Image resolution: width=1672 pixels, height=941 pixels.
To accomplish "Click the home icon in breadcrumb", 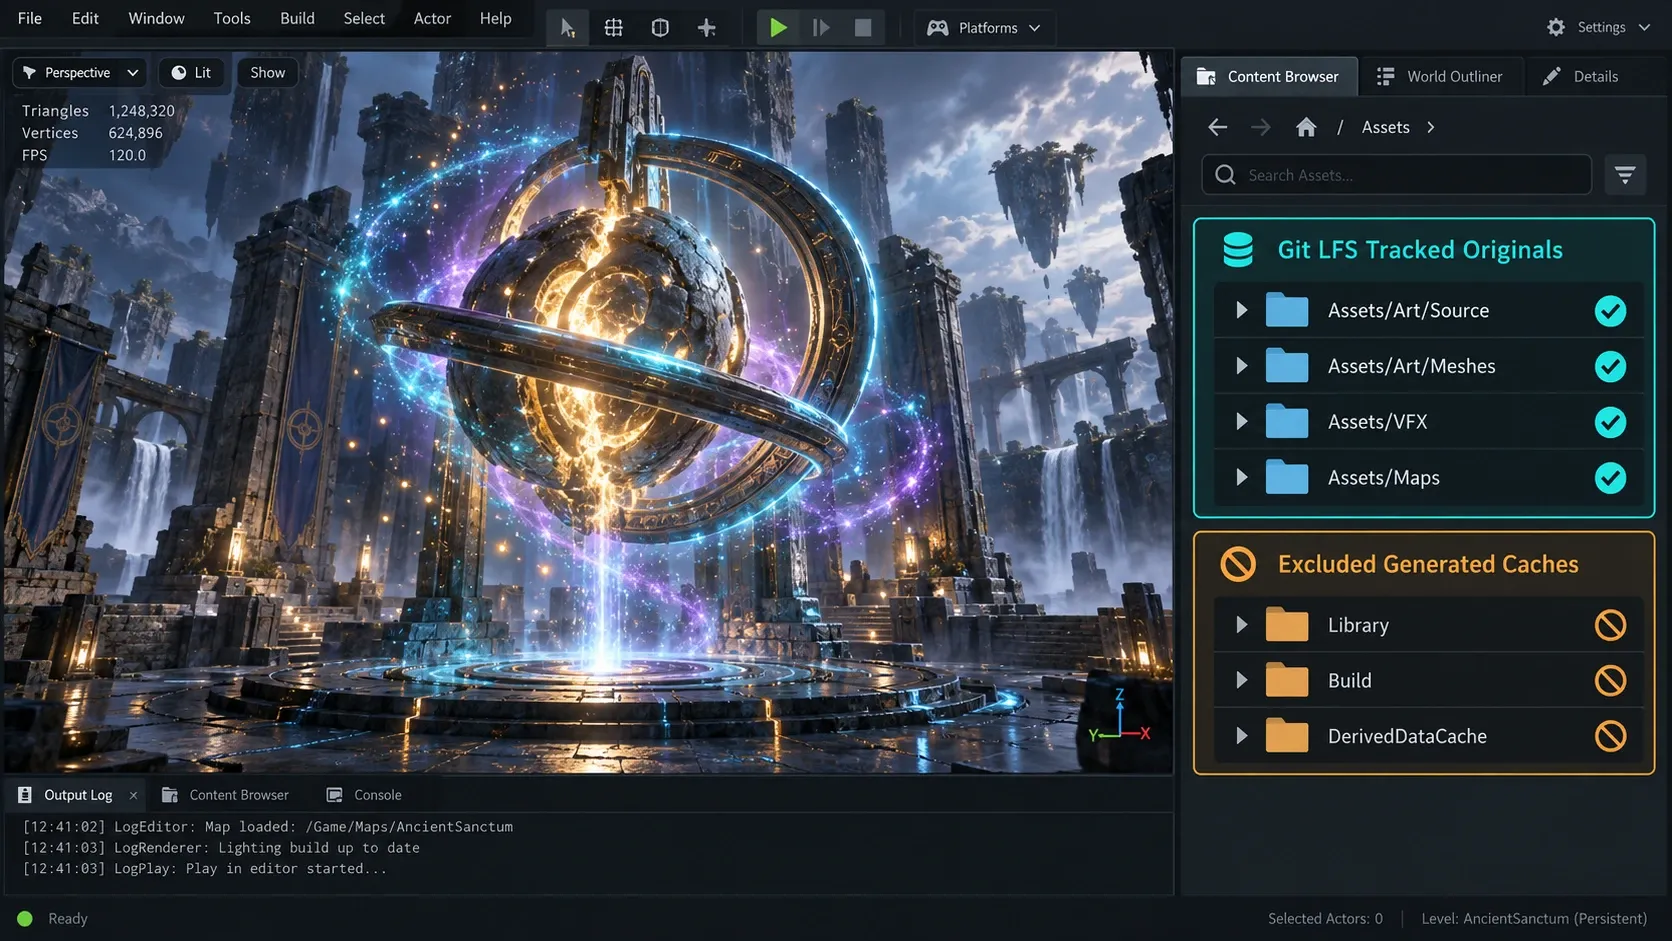I will [1306, 127].
